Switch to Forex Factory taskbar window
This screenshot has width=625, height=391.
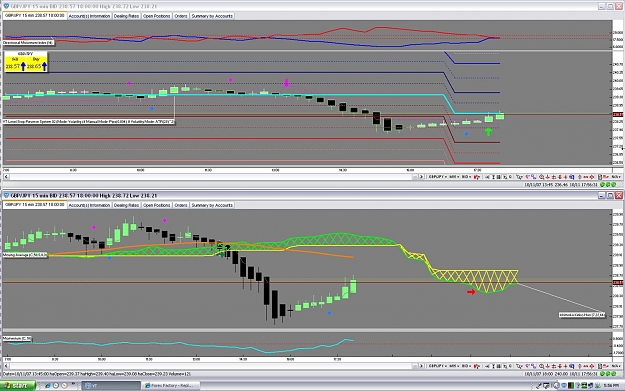pos(171,385)
